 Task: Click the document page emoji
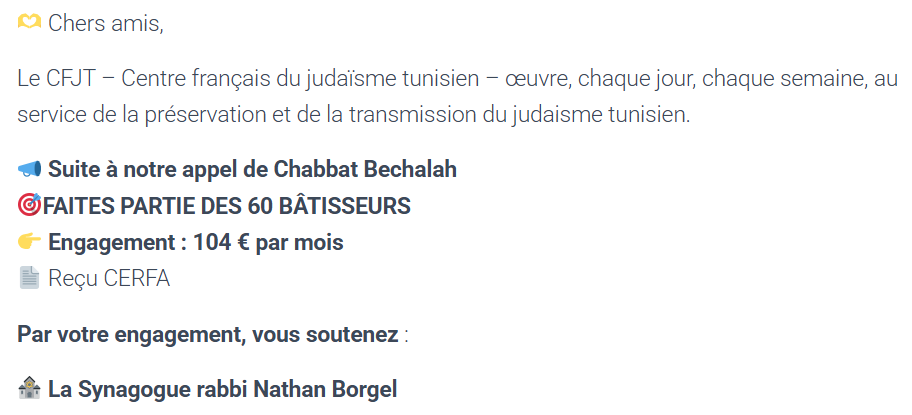click(30, 278)
